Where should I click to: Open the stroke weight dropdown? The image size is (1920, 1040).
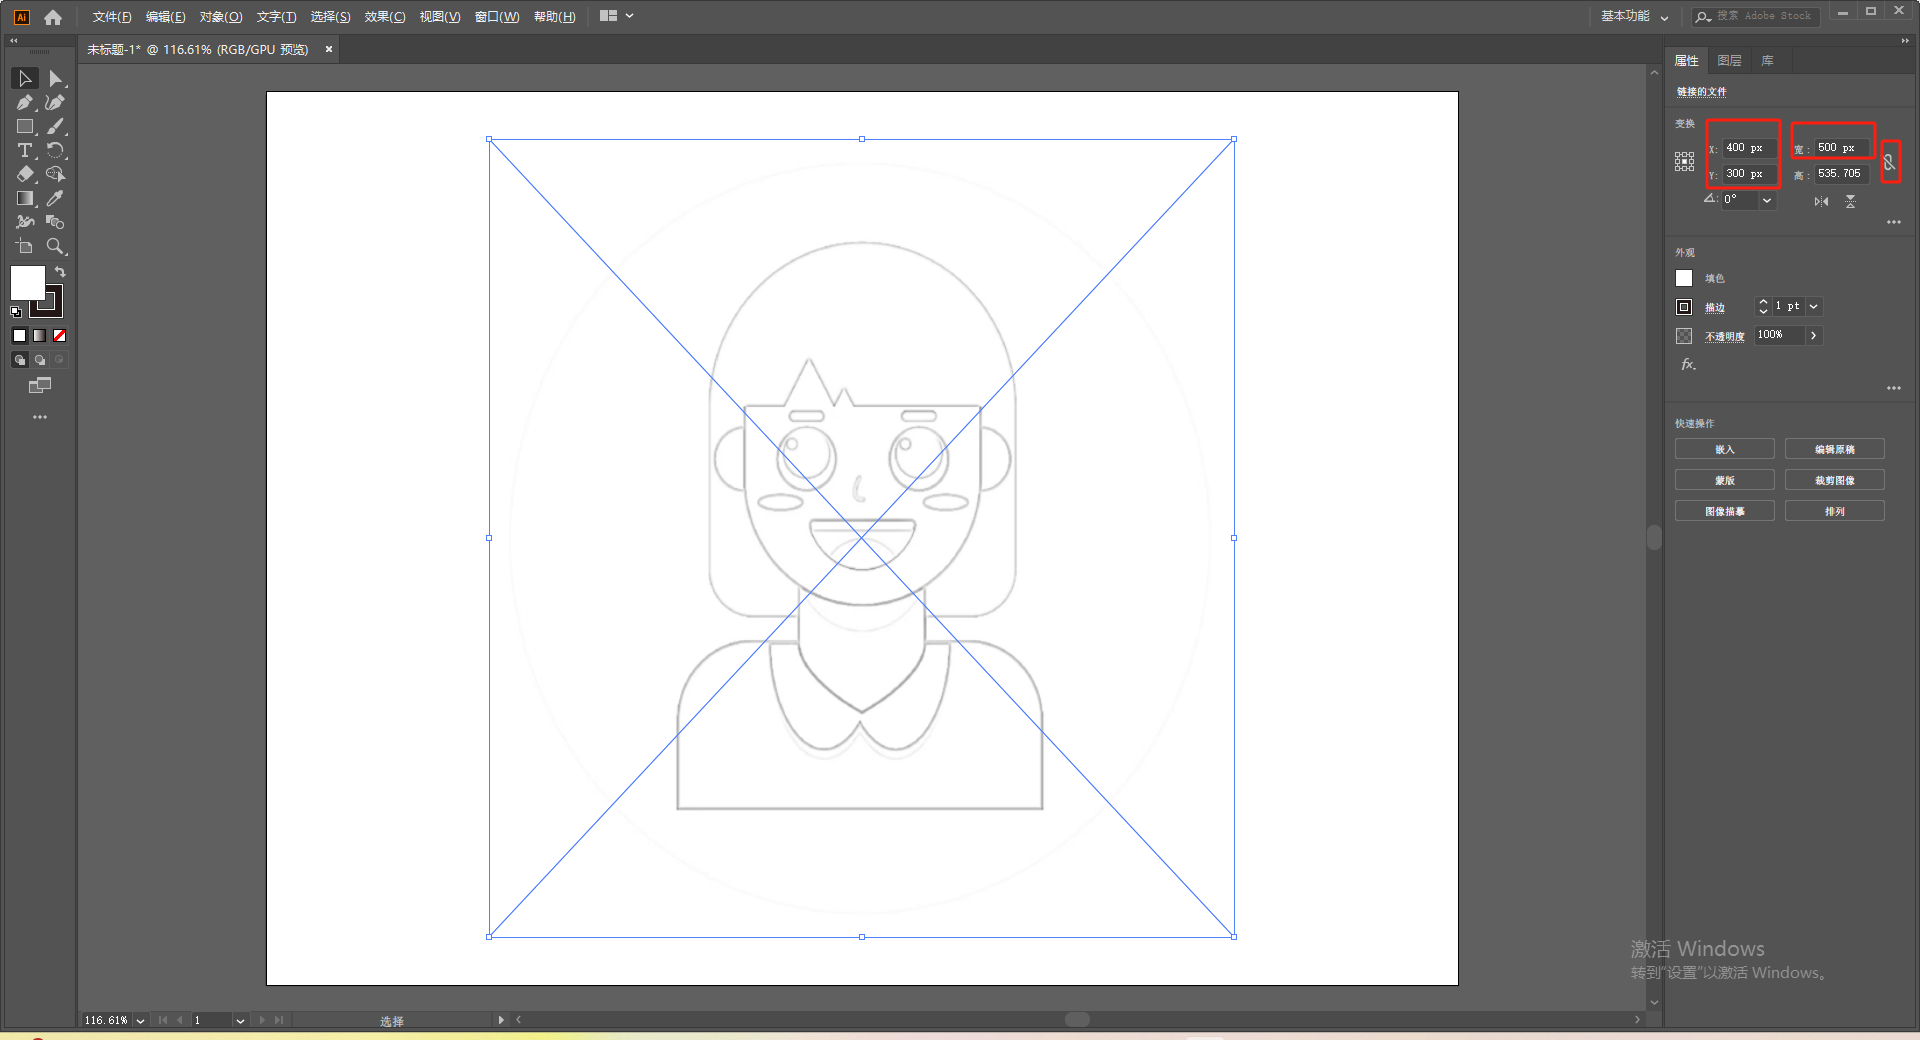click(1813, 307)
